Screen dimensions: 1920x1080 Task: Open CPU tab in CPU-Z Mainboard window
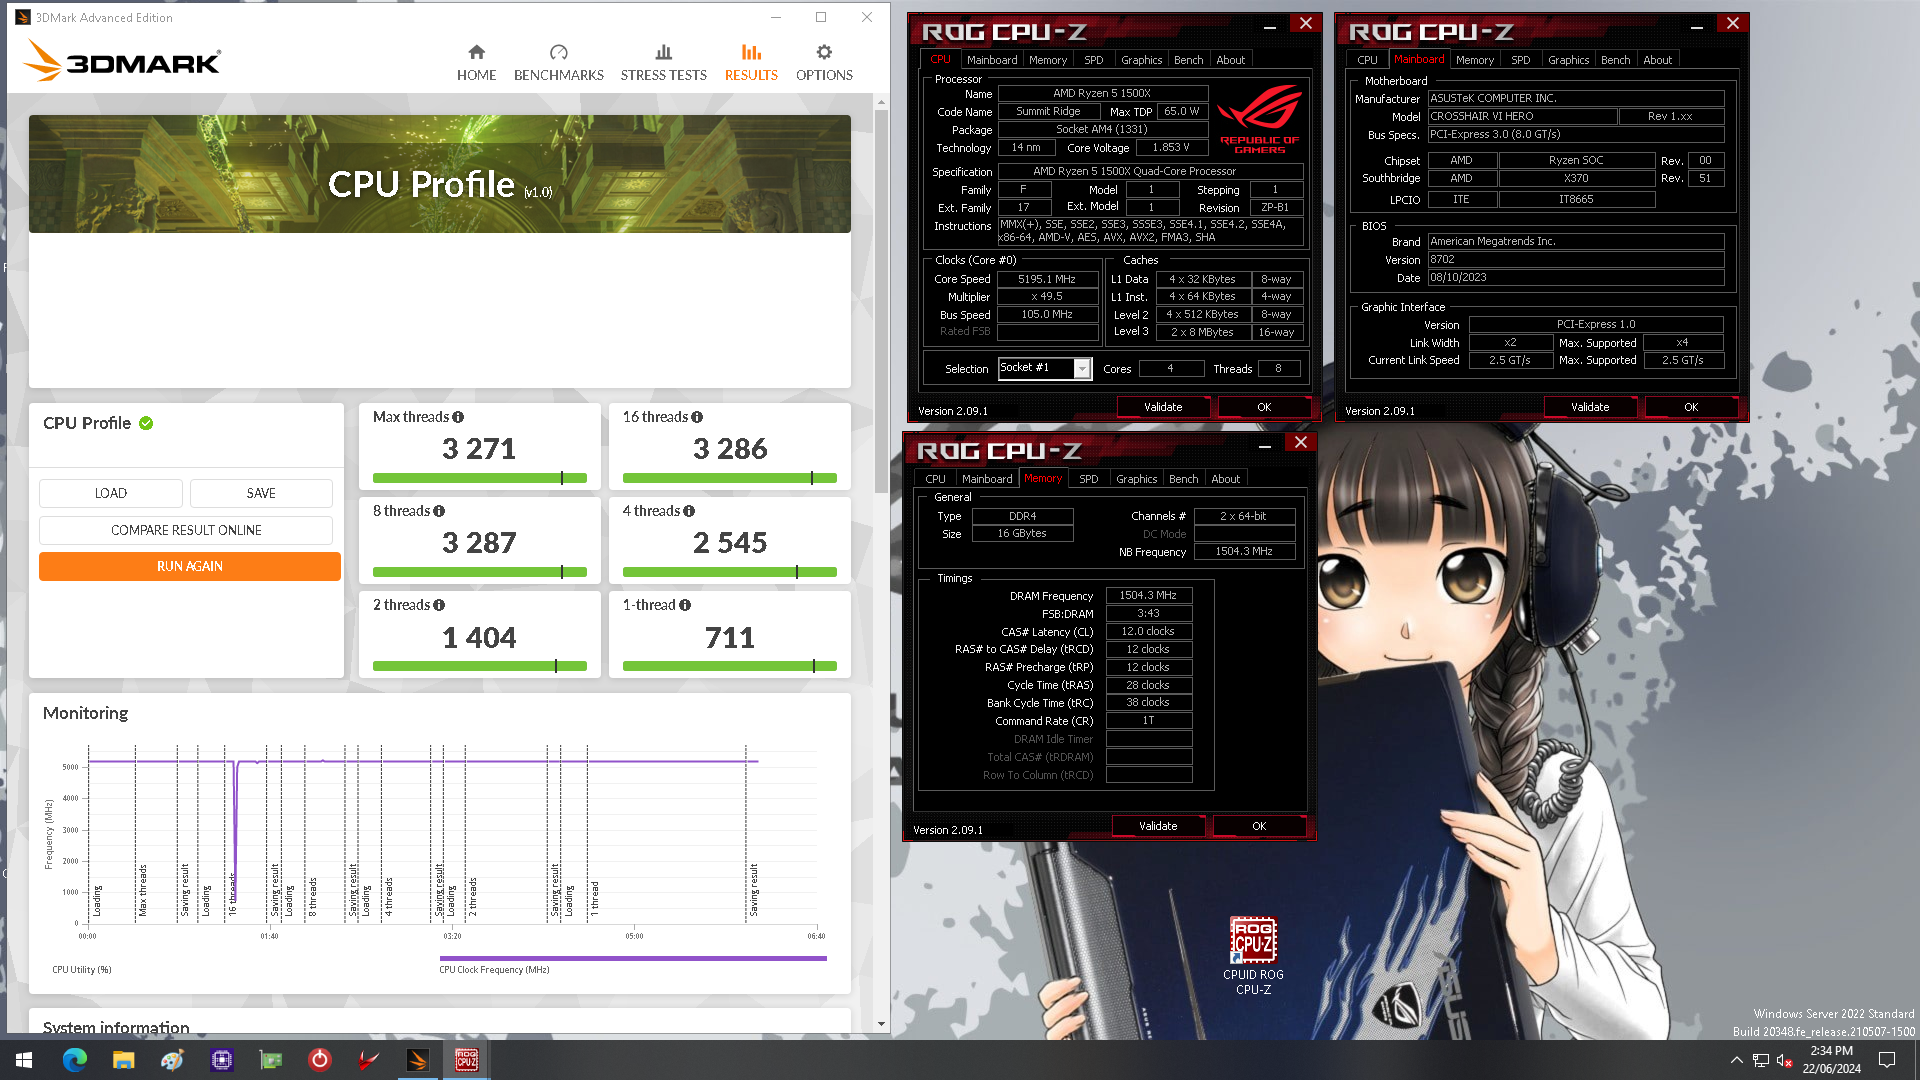coord(1366,60)
